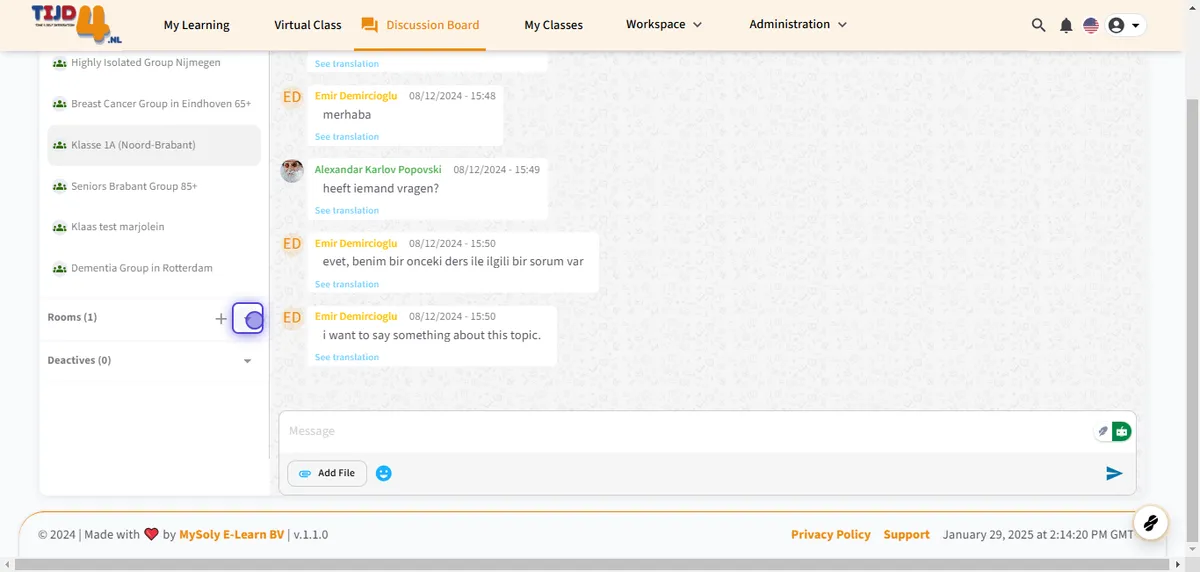Click Alexandar Karlov Popovski's profile photo
This screenshot has width=1200, height=572.
(x=292, y=171)
